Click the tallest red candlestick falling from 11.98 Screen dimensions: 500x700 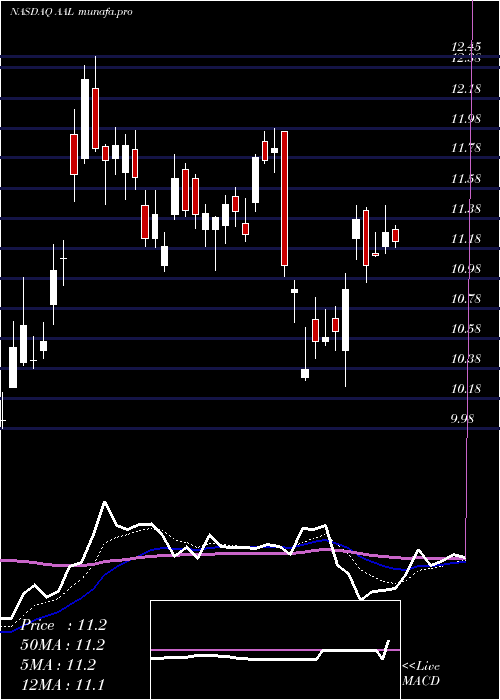click(x=284, y=198)
